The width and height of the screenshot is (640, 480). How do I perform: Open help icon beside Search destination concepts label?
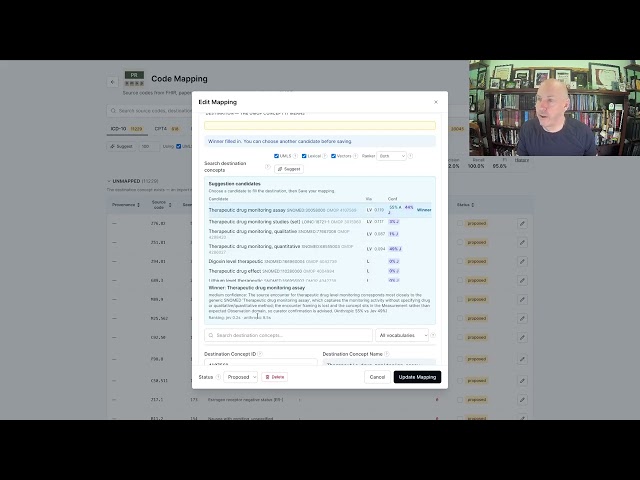tap(267, 167)
